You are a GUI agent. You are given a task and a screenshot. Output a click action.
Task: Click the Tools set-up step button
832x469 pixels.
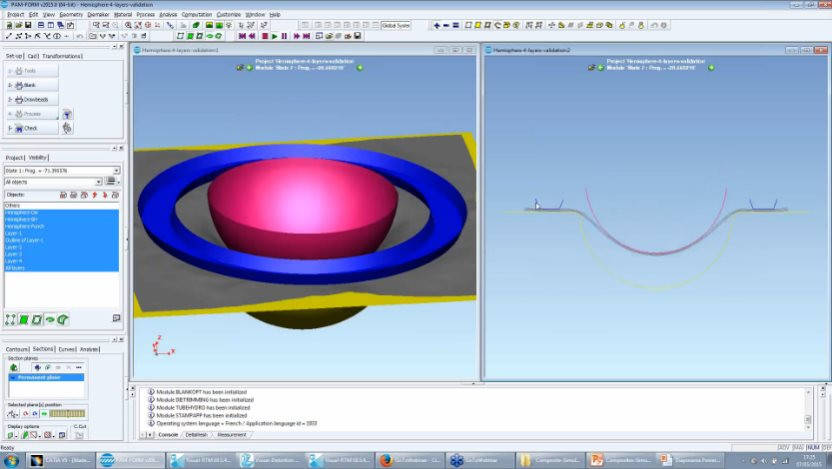(x=32, y=71)
